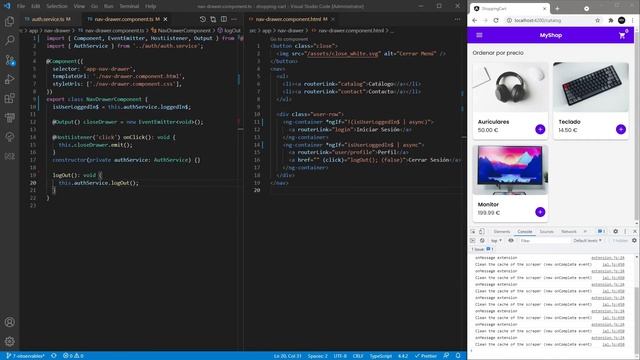
Task: Open a new browser tab
Action: pos(557,9)
